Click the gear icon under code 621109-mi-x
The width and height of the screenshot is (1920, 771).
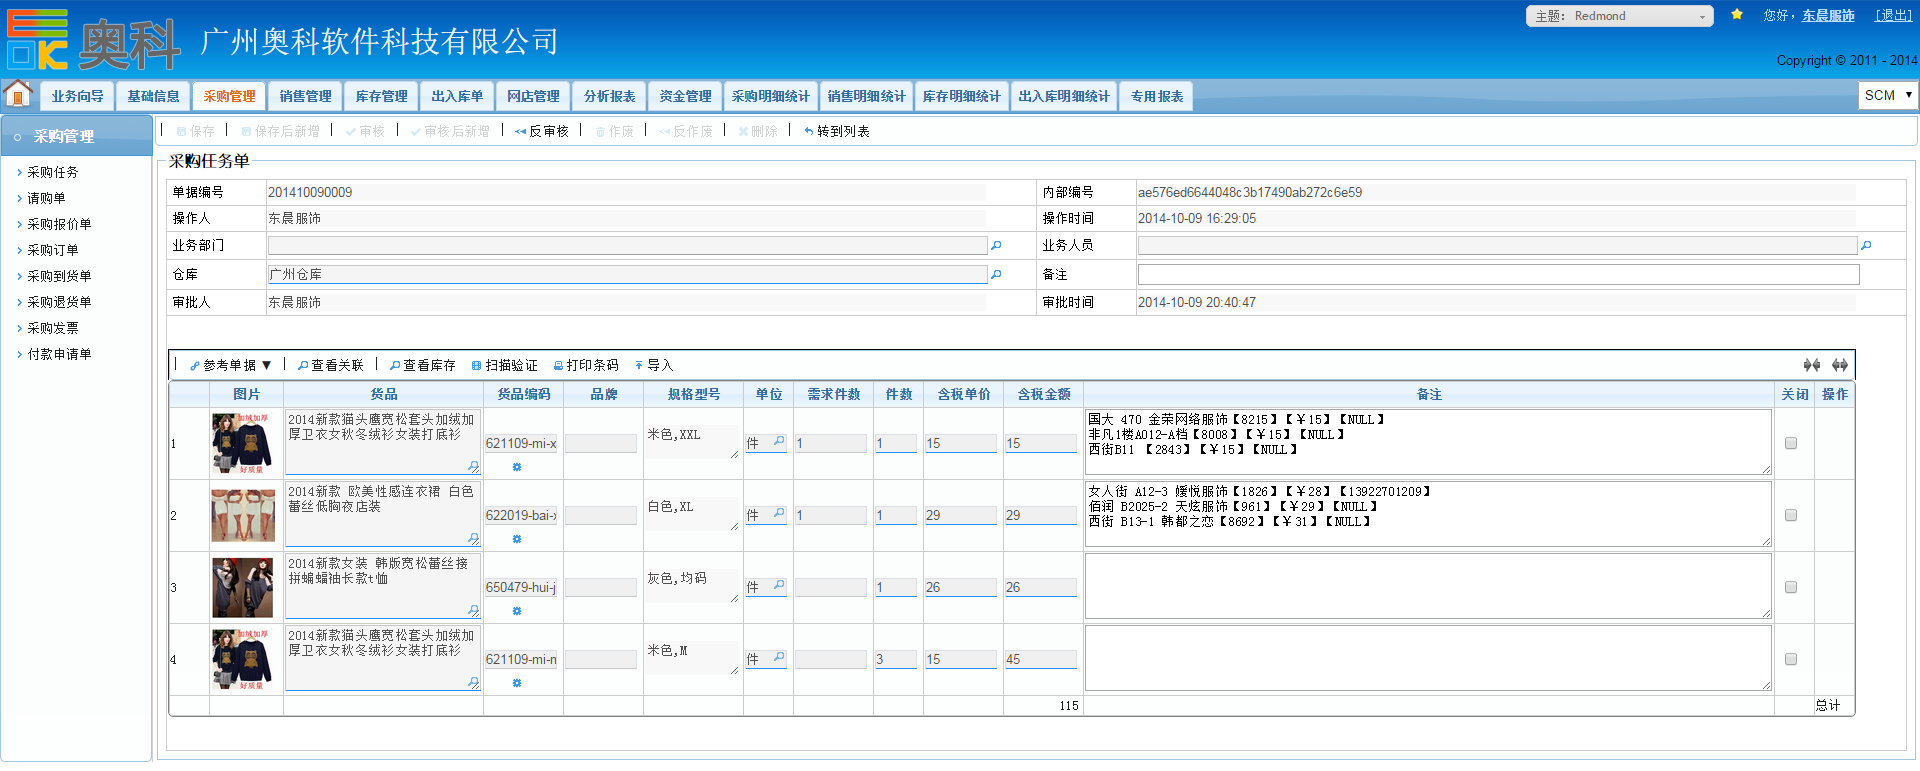[517, 467]
